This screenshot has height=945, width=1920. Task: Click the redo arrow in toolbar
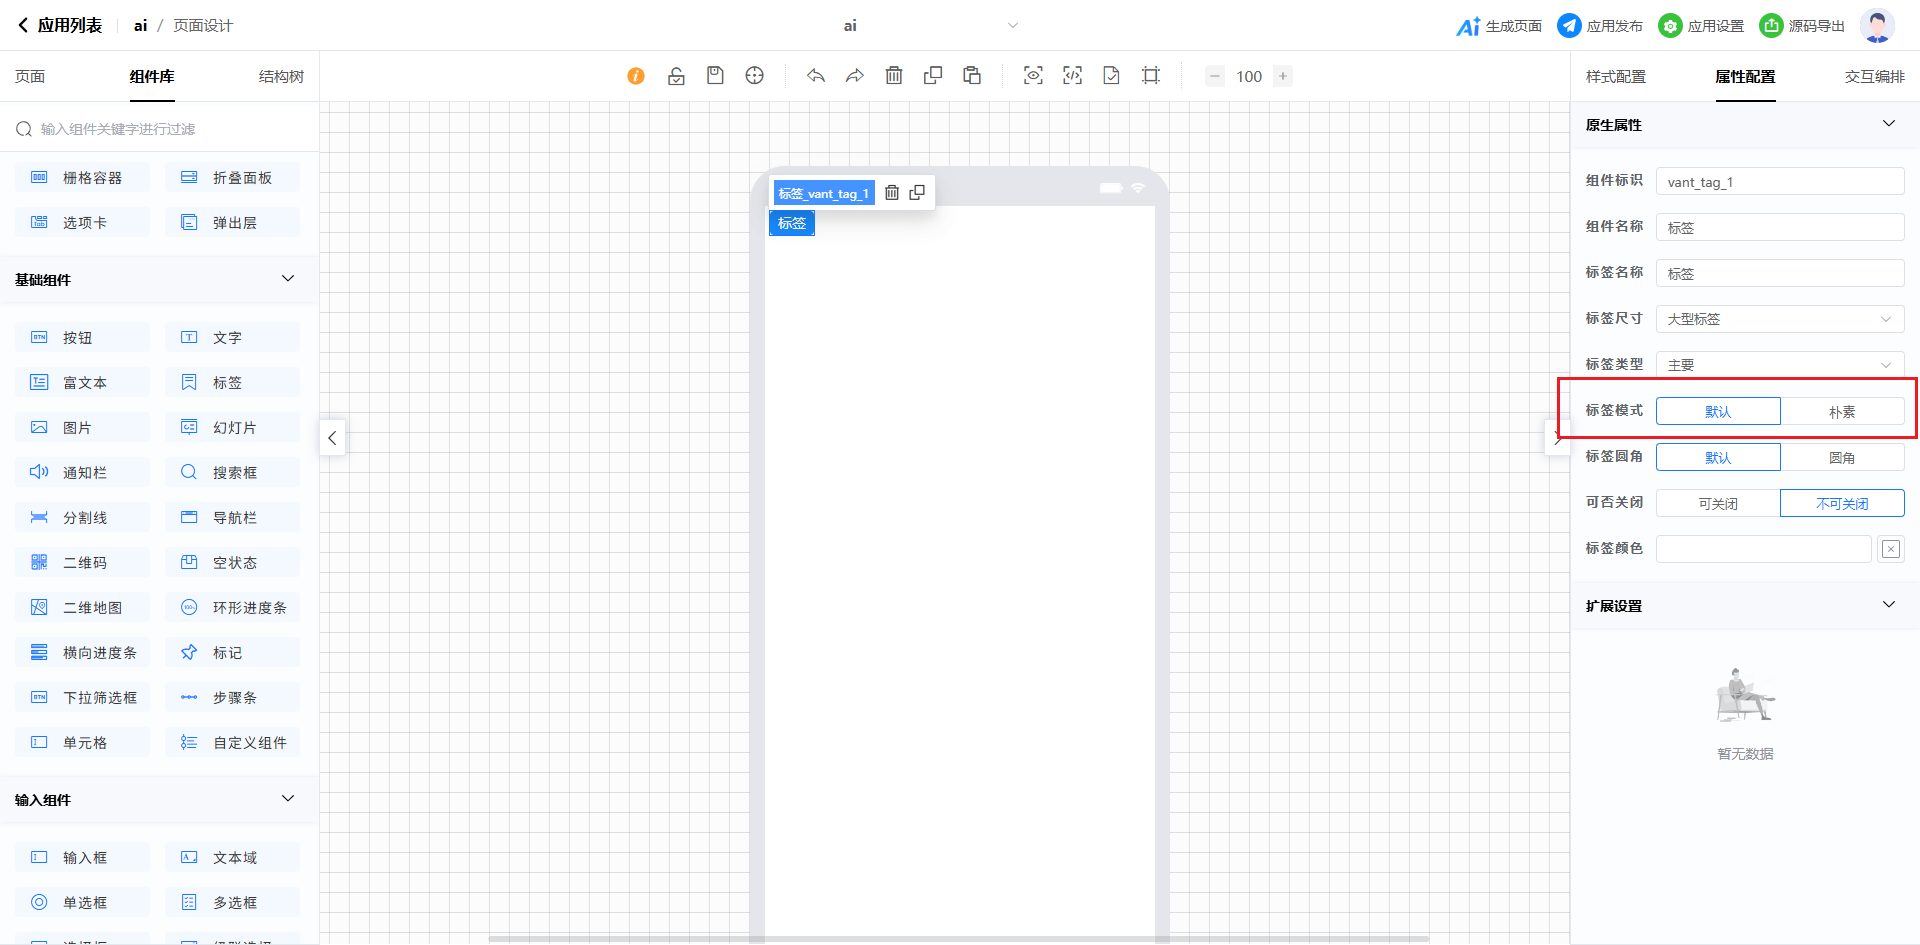[854, 76]
